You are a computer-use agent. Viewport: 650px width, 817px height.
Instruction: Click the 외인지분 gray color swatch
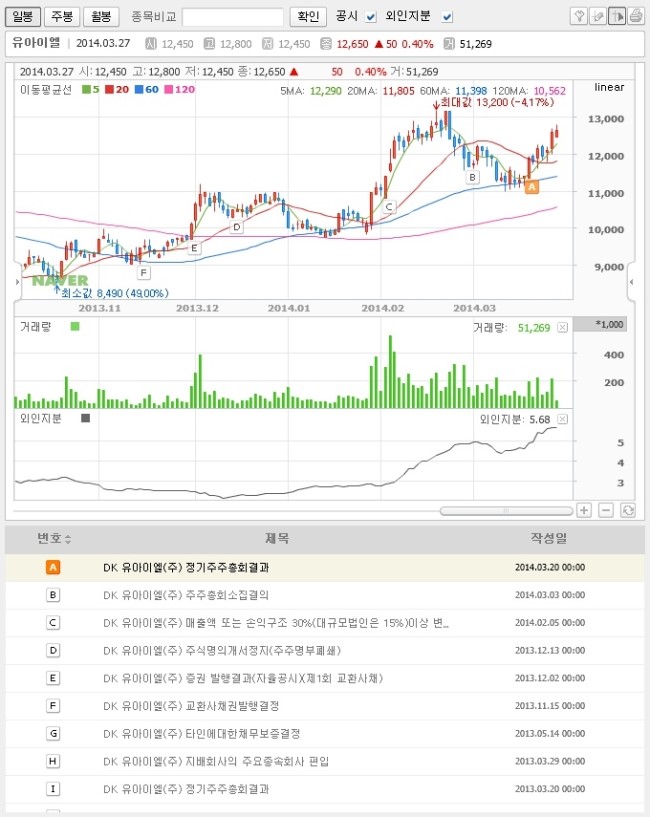[86, 418]
